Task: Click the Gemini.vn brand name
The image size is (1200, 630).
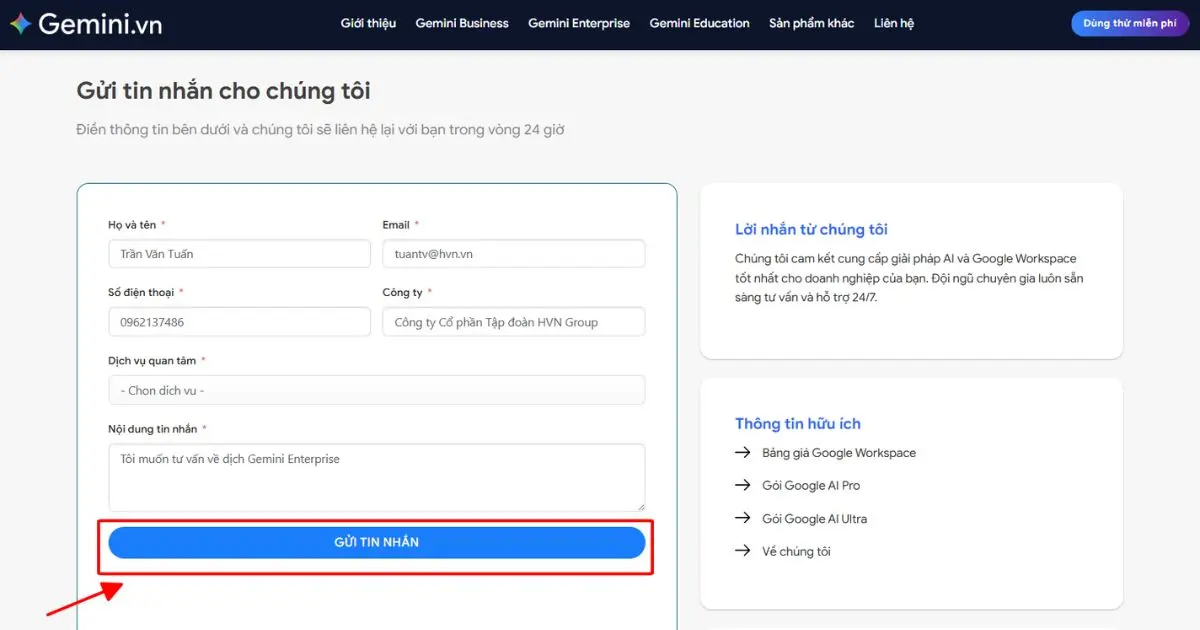Action: (x=100, y=24)
